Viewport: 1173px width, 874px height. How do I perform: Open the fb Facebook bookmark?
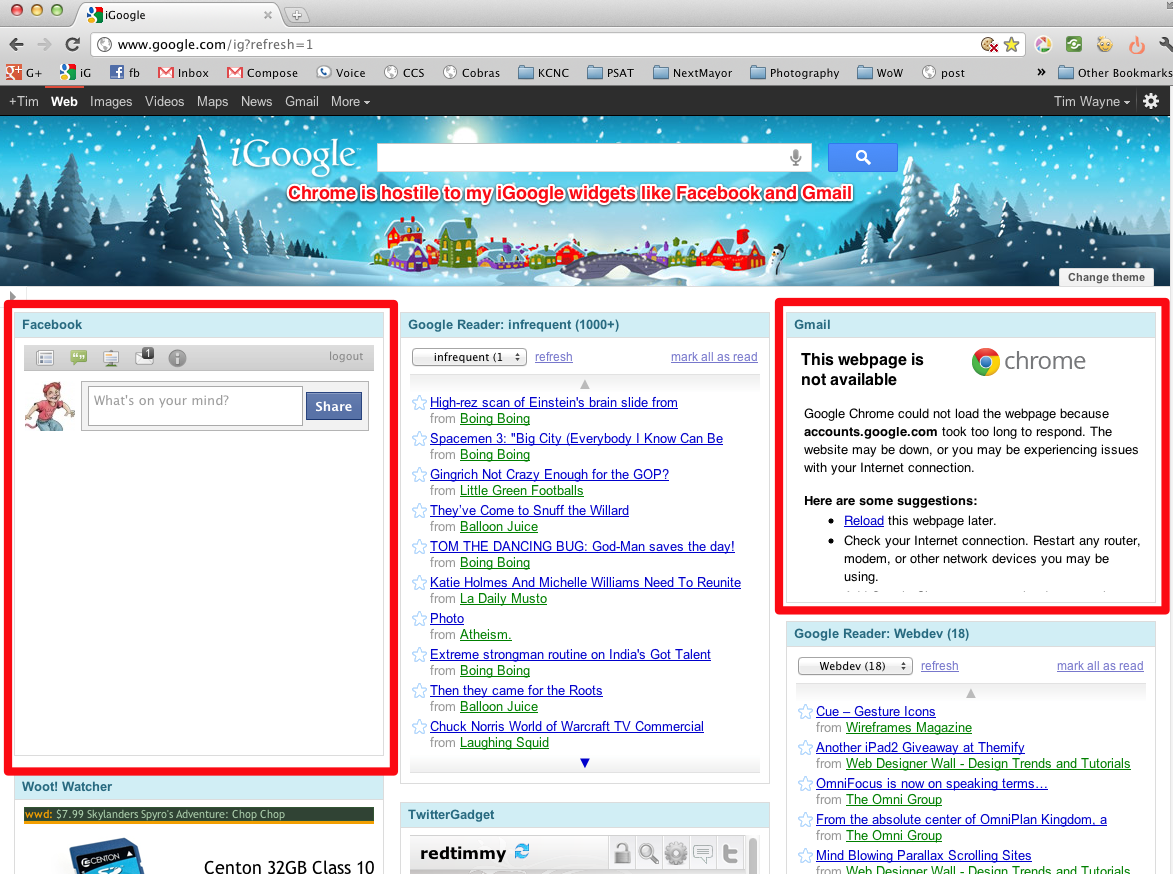125,73
